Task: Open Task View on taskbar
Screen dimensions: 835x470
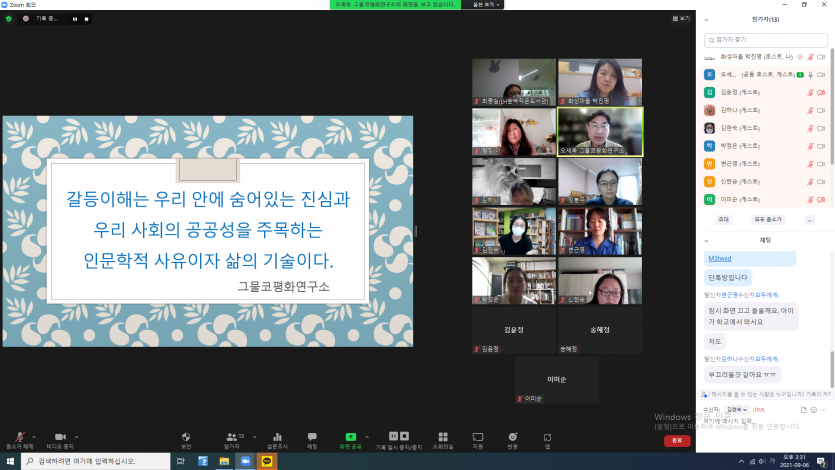Action: click(x=181, y=461)
